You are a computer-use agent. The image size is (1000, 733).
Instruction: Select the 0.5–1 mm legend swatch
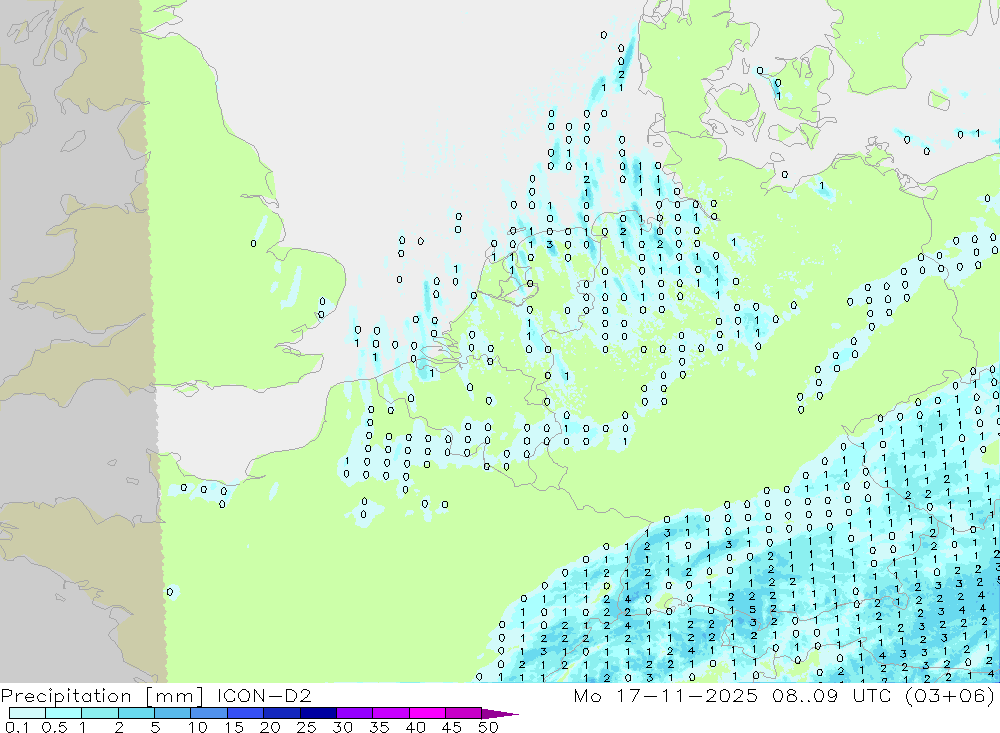coord(63,713)
